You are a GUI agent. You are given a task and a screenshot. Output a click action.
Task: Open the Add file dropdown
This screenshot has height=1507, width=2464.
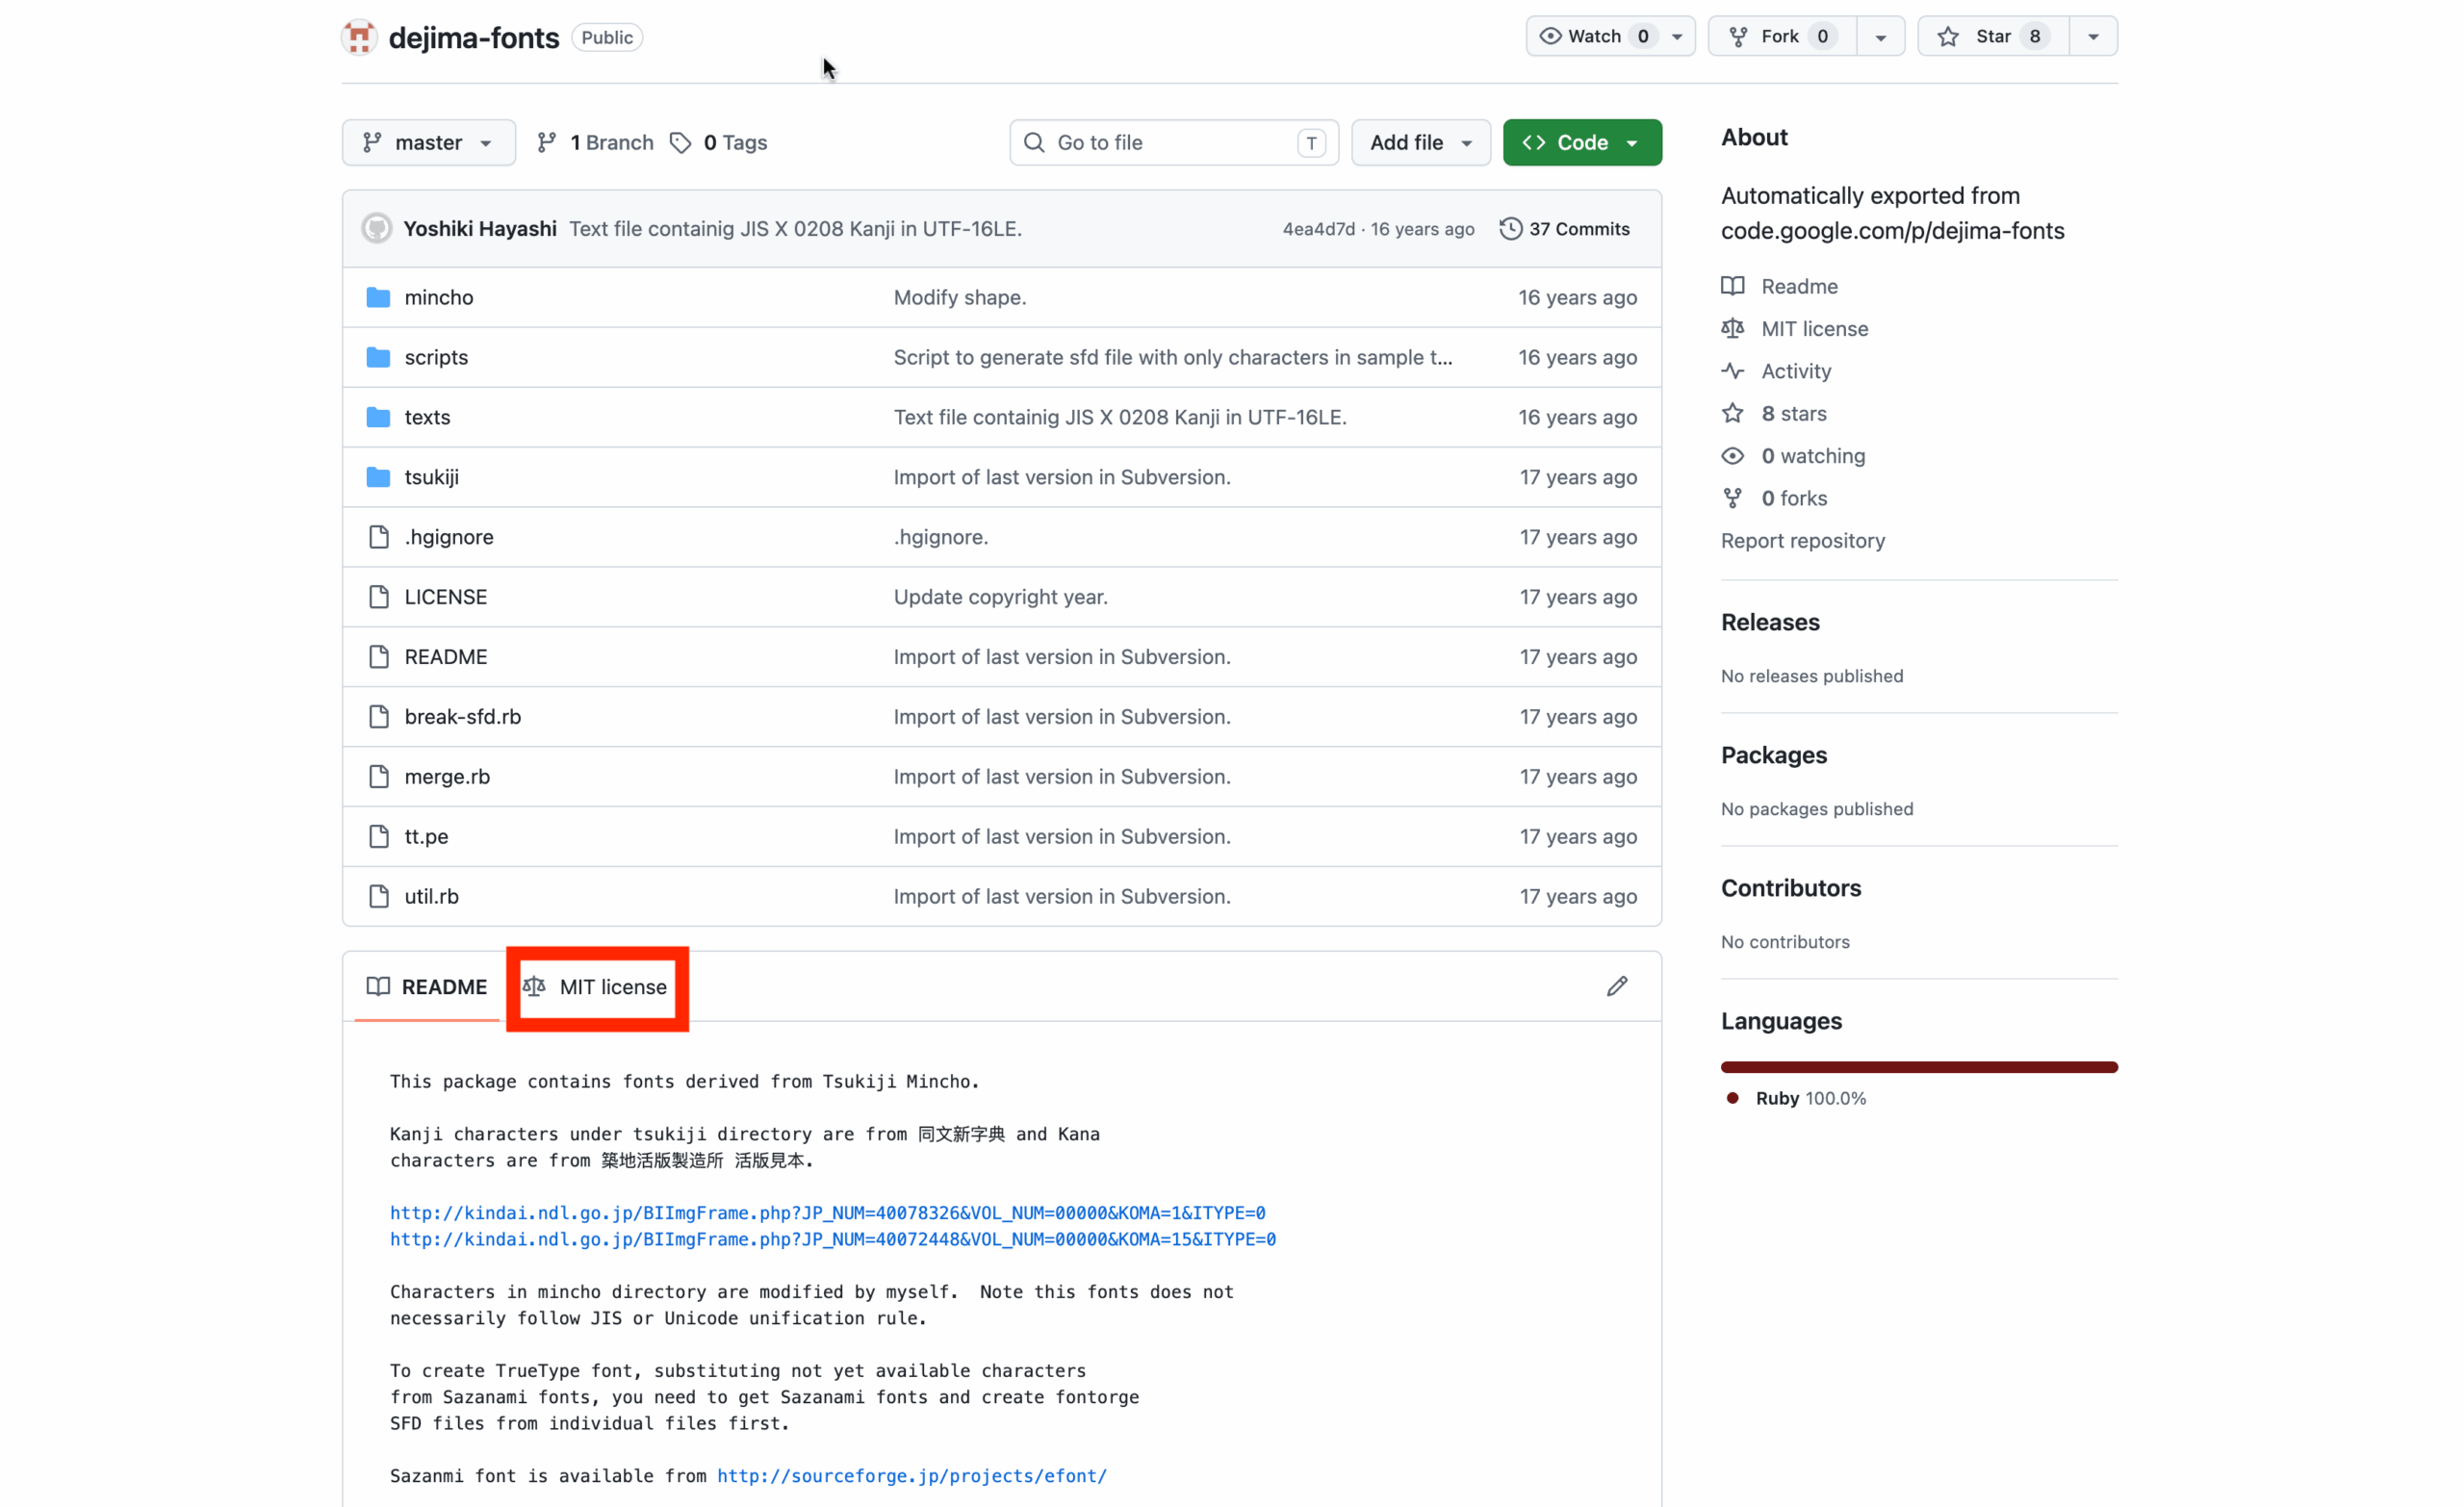tap(1420, 142)
